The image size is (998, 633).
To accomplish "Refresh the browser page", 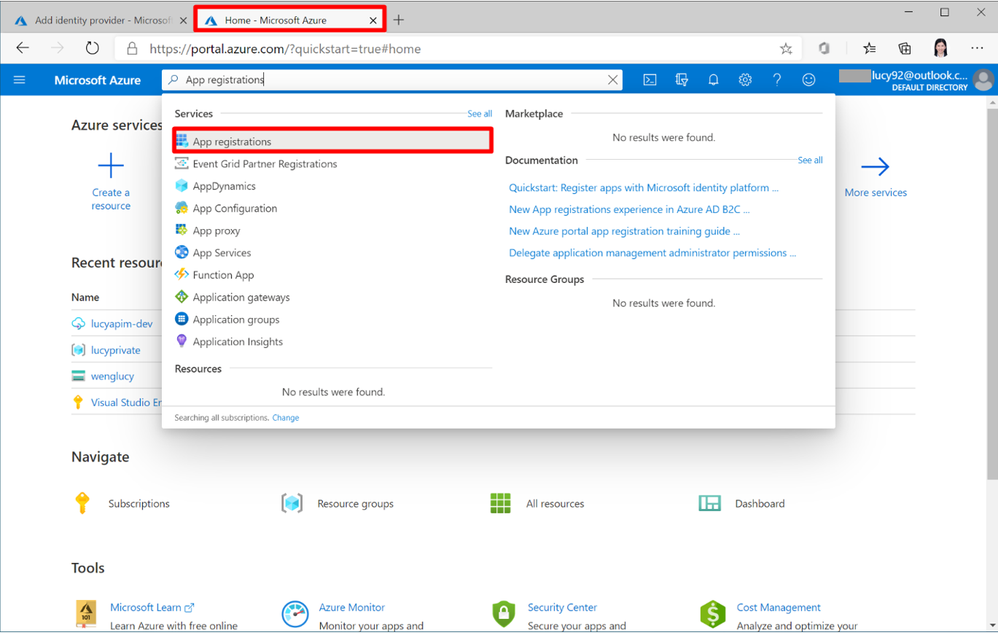I will click(x=92, y=48).
